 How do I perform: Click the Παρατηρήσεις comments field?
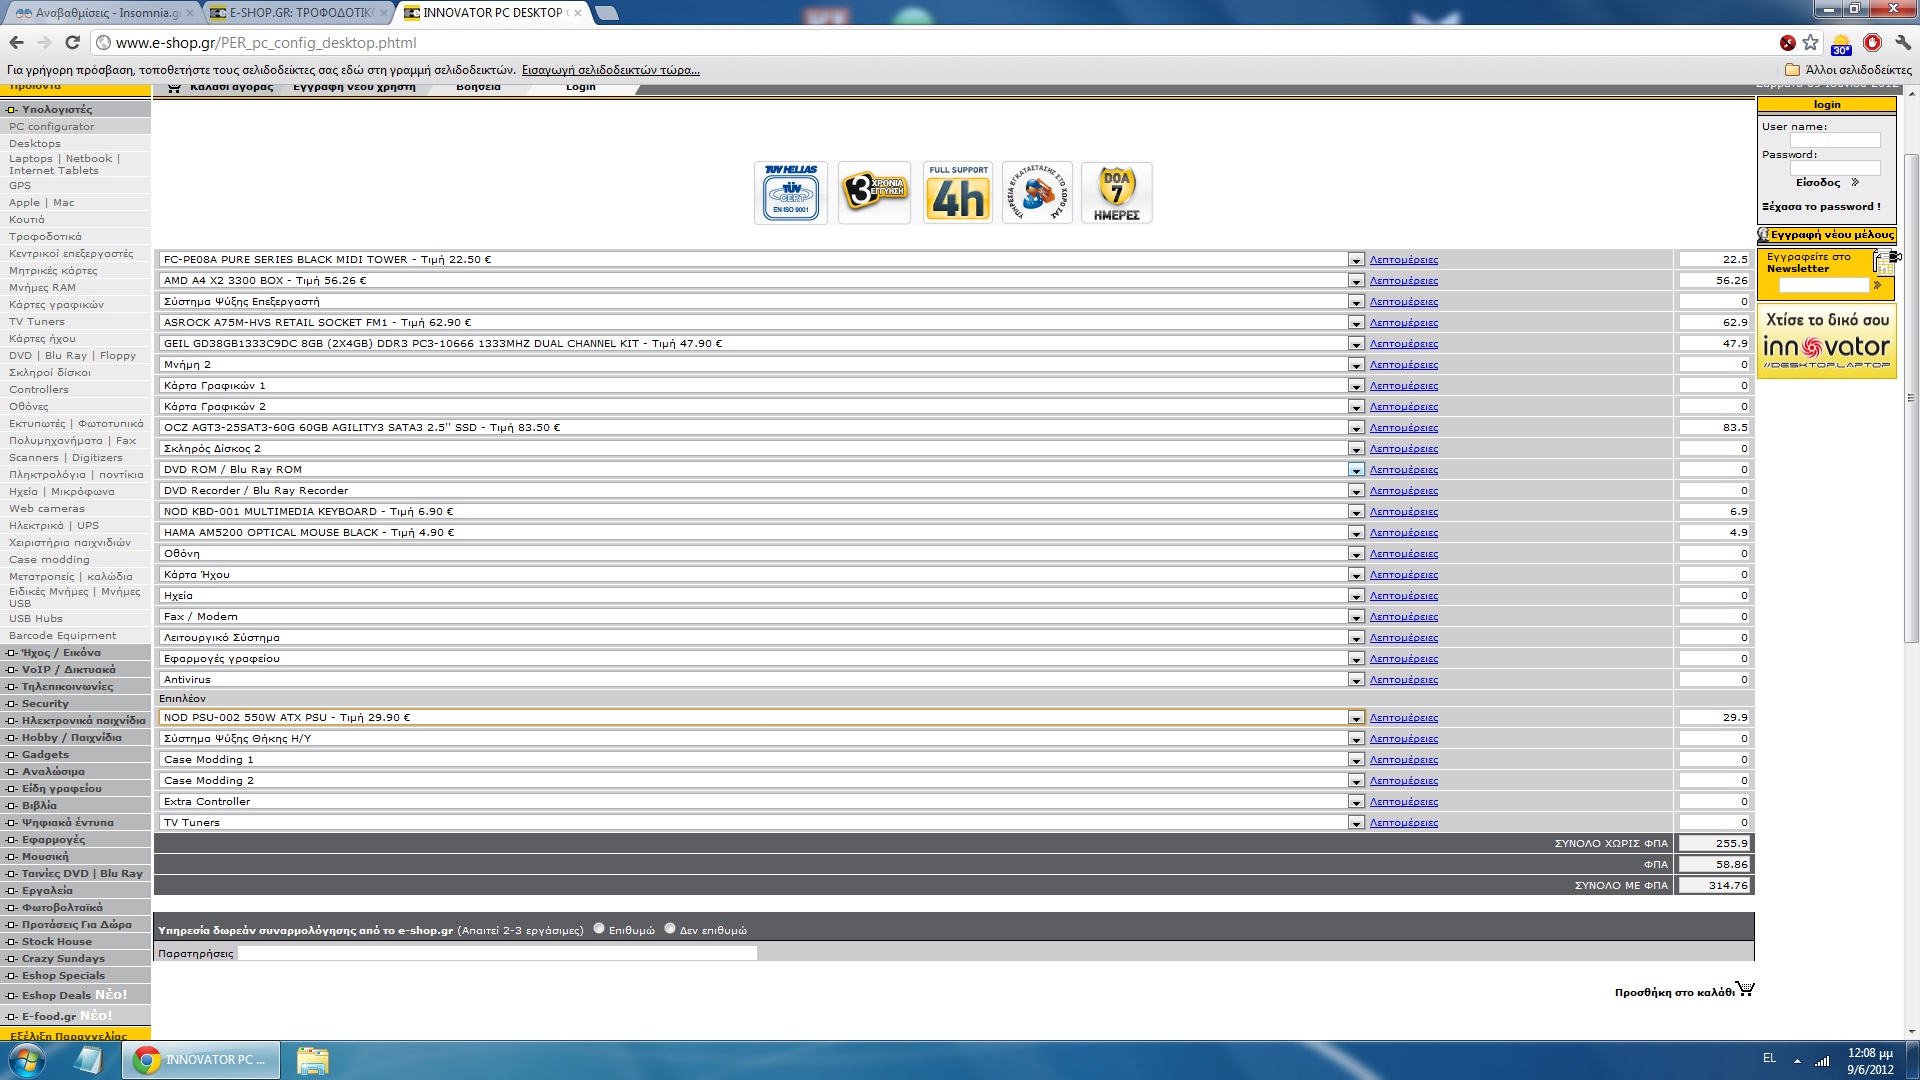497,953
